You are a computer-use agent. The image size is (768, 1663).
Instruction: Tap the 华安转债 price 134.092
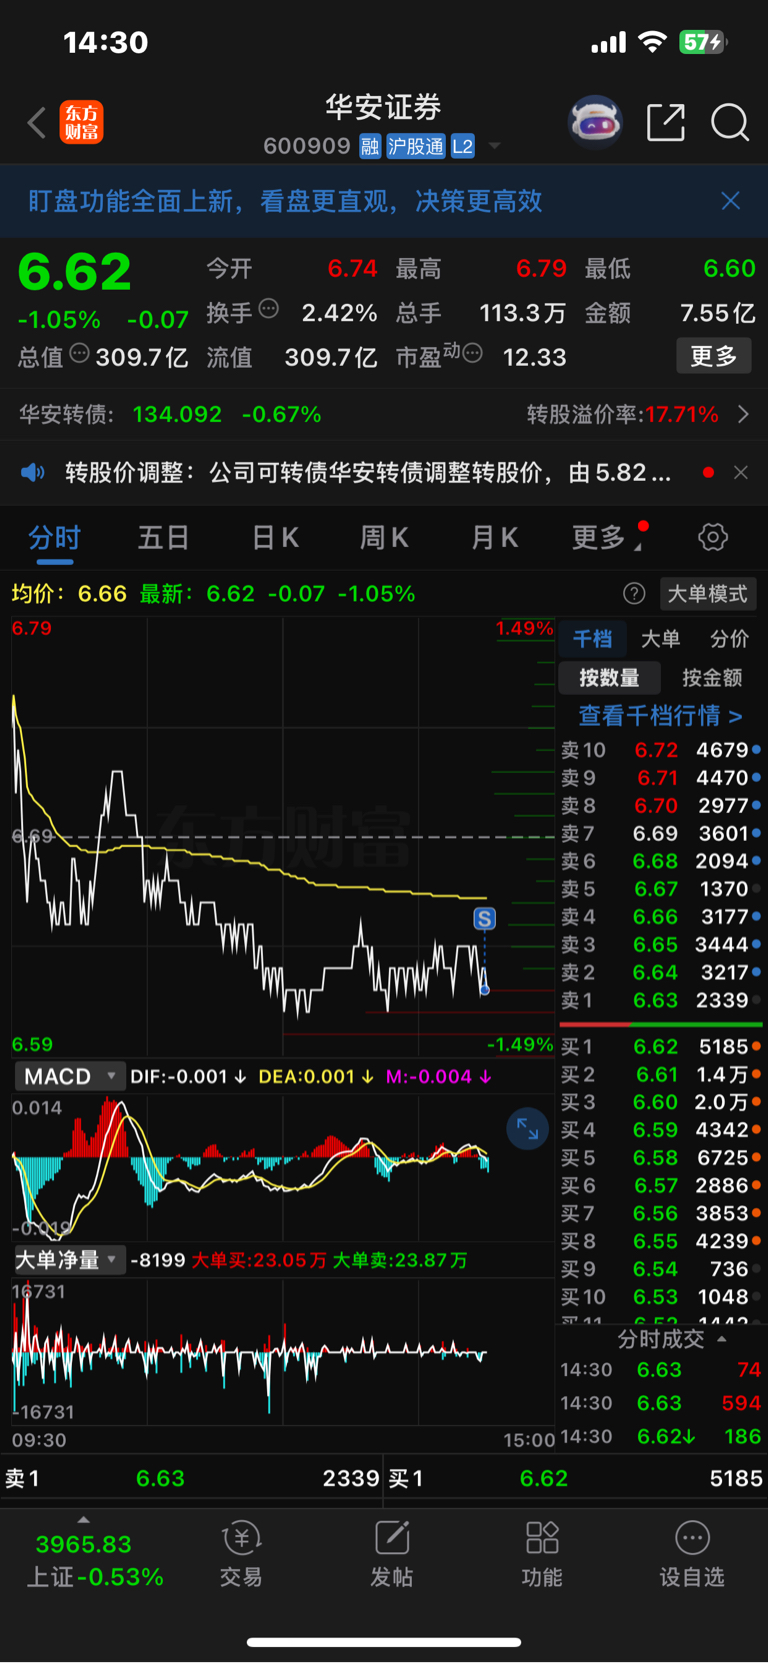[177, 414]
